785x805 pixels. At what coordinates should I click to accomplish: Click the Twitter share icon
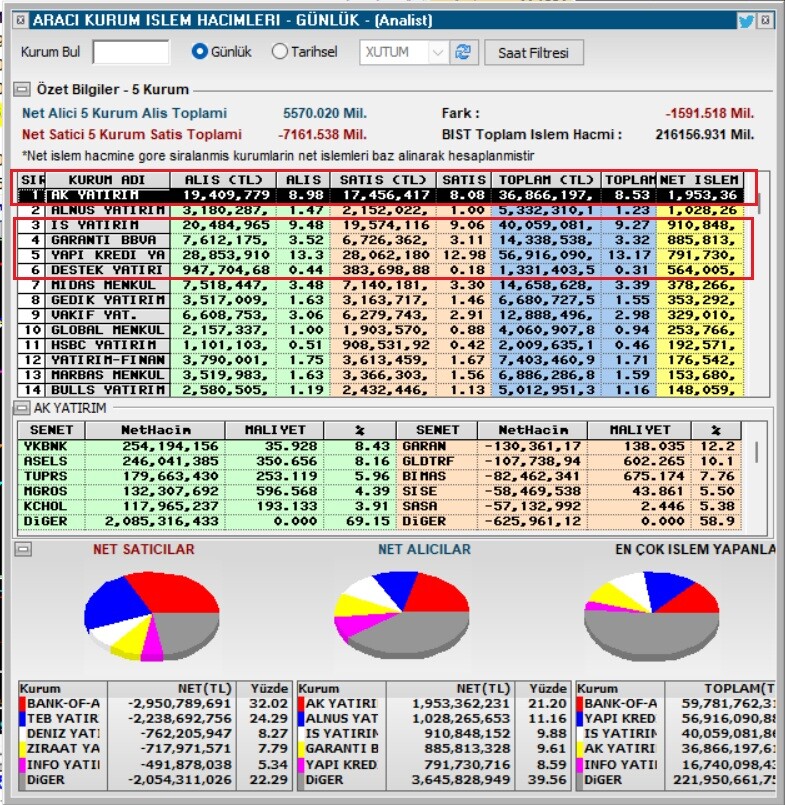tap(746, 20)
